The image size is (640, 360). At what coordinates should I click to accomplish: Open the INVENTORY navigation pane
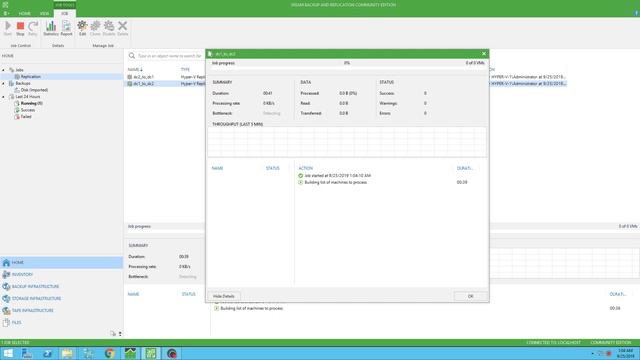pyautogui.click(x=61, y=274)
